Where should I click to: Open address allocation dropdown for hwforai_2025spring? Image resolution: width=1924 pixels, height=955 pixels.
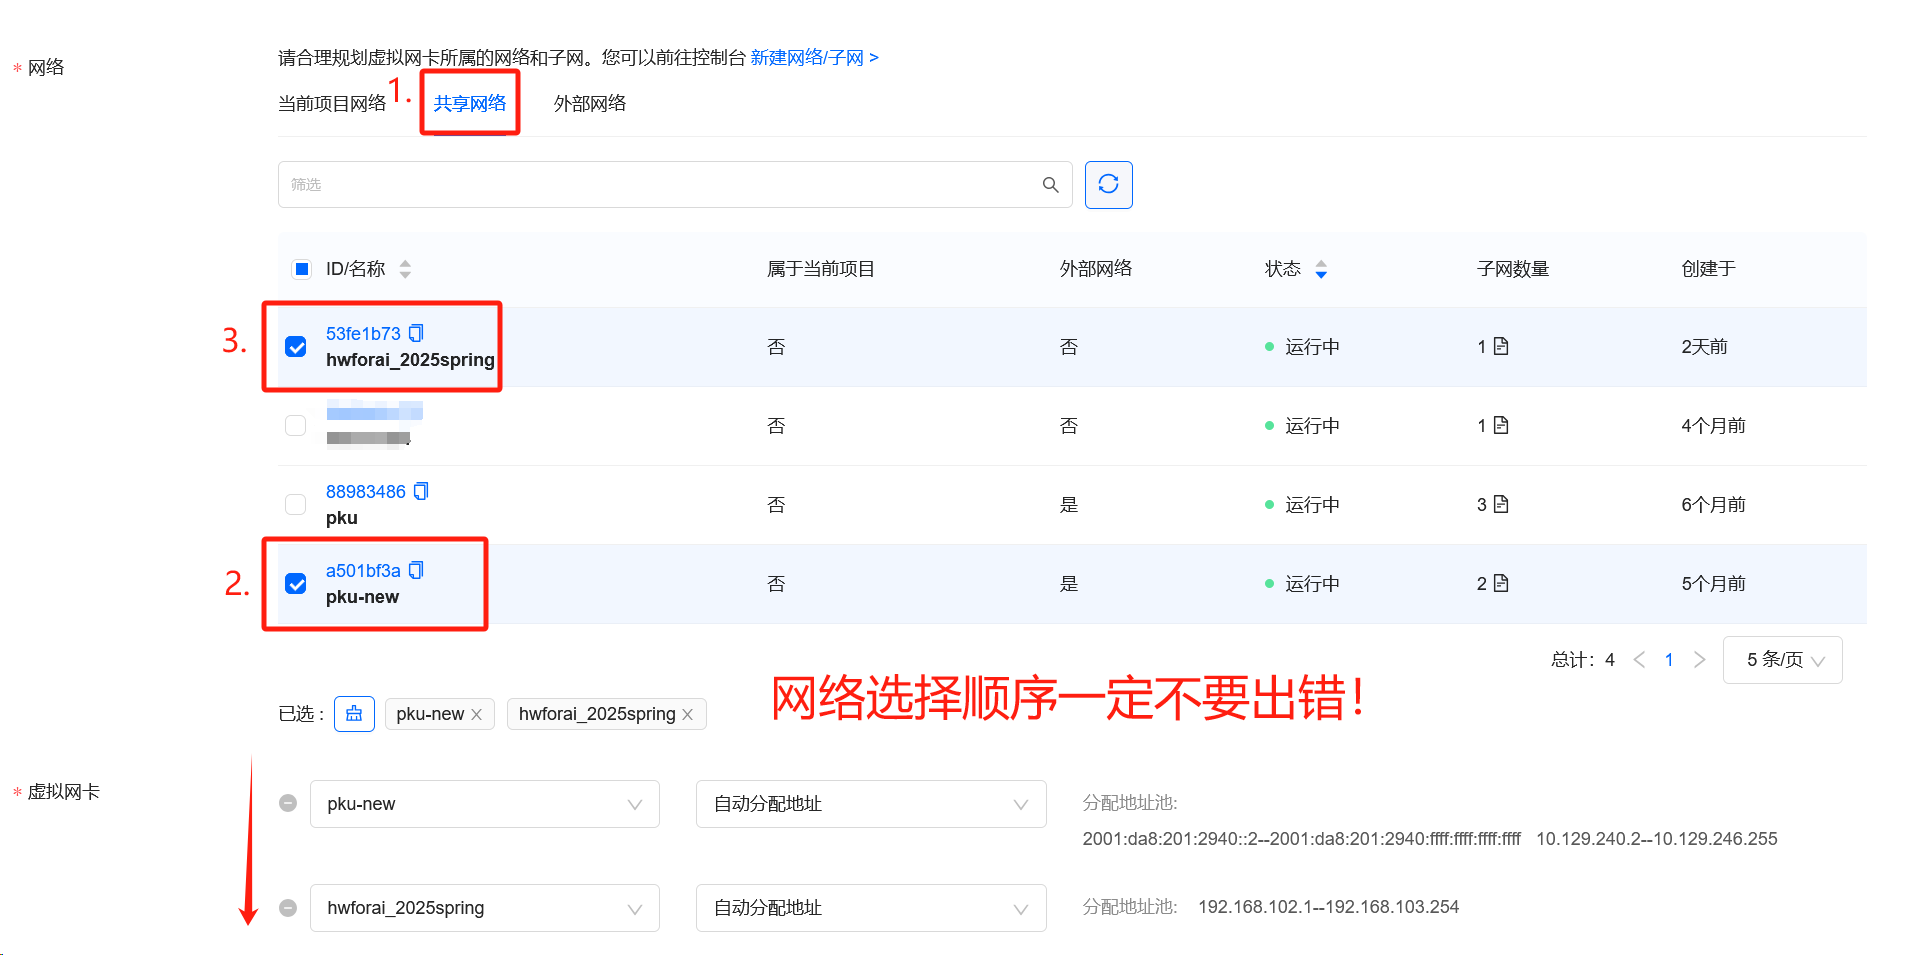(870, 908)
